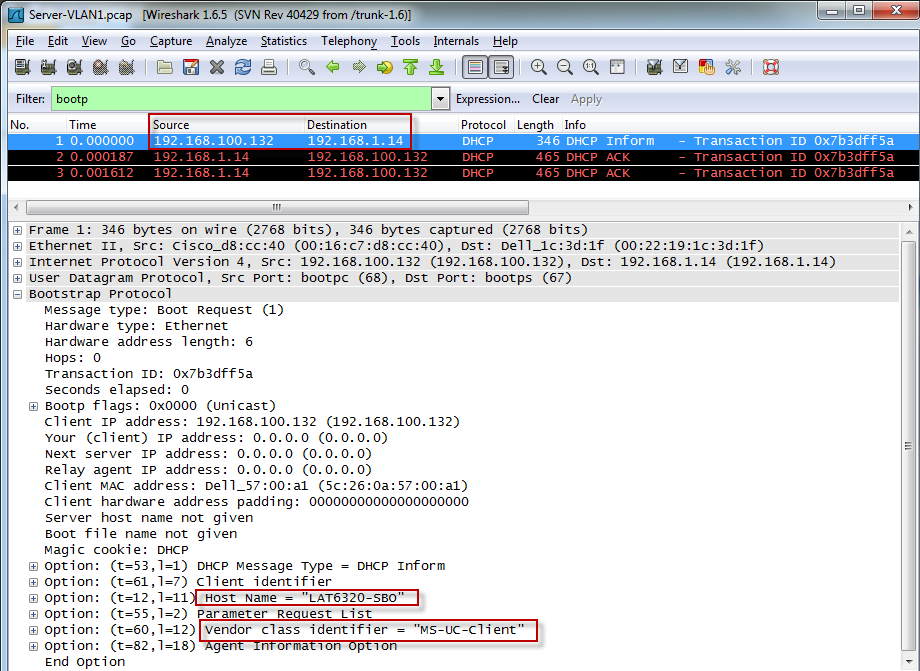
Task: Expand Internet Protocol Version 4 node
Action: (x=18, y=262)
